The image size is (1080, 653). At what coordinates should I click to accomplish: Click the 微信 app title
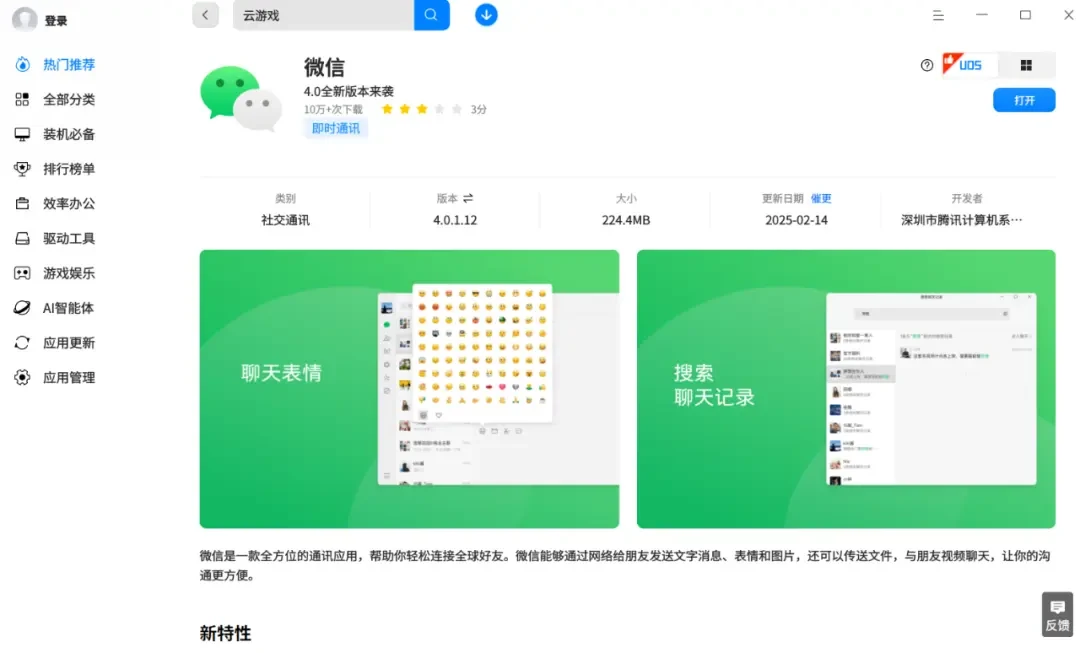324,67
